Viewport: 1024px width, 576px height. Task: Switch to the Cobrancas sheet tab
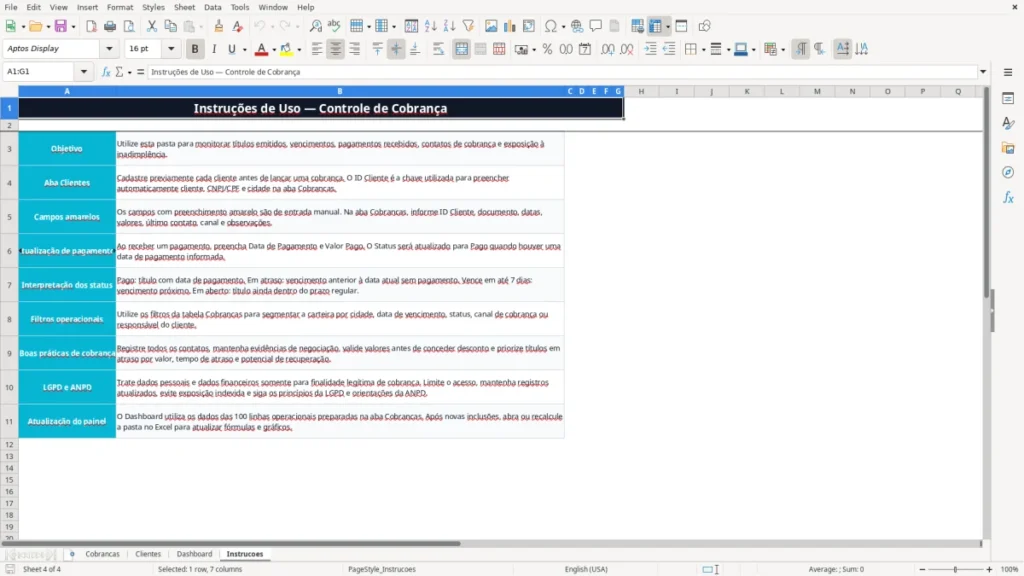[103, 554]
